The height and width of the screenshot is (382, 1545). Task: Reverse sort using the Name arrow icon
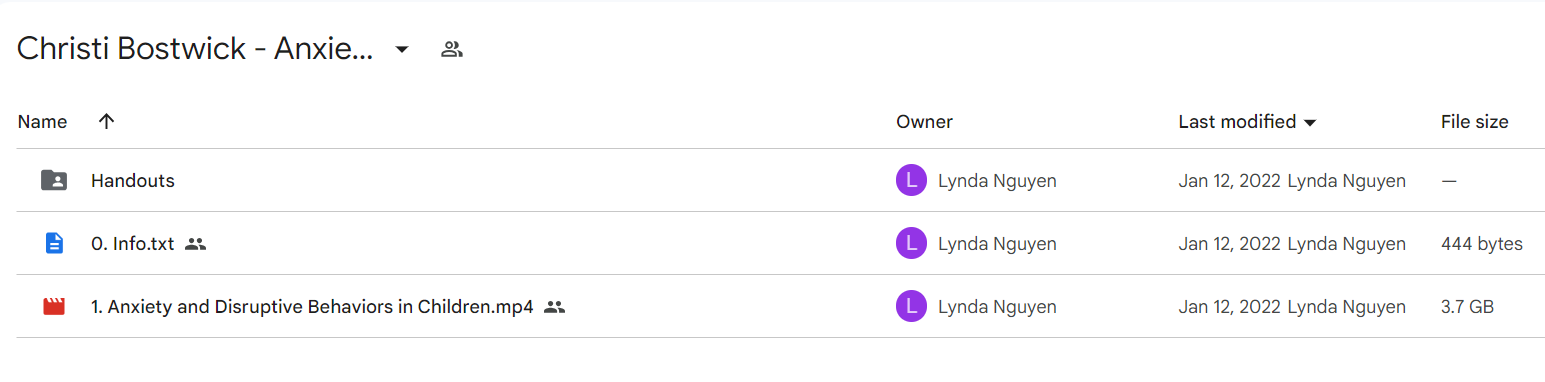tap(107, 122)
